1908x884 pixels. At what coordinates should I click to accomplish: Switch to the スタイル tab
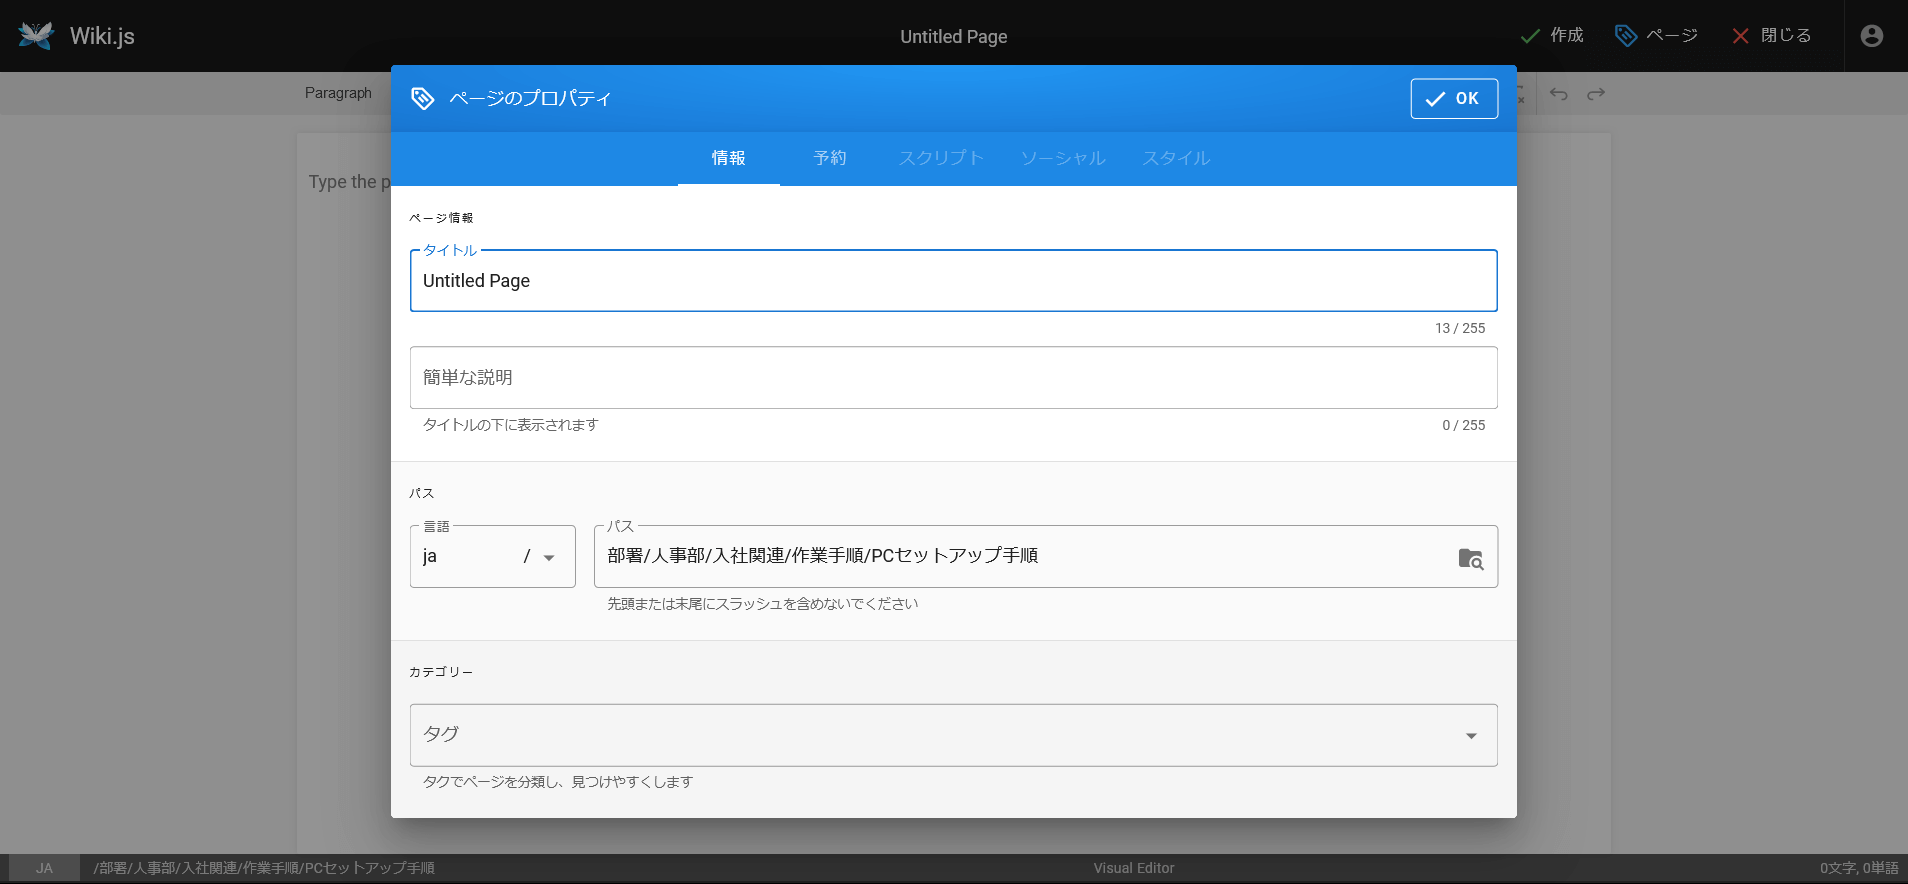(x=1176, y=158)
